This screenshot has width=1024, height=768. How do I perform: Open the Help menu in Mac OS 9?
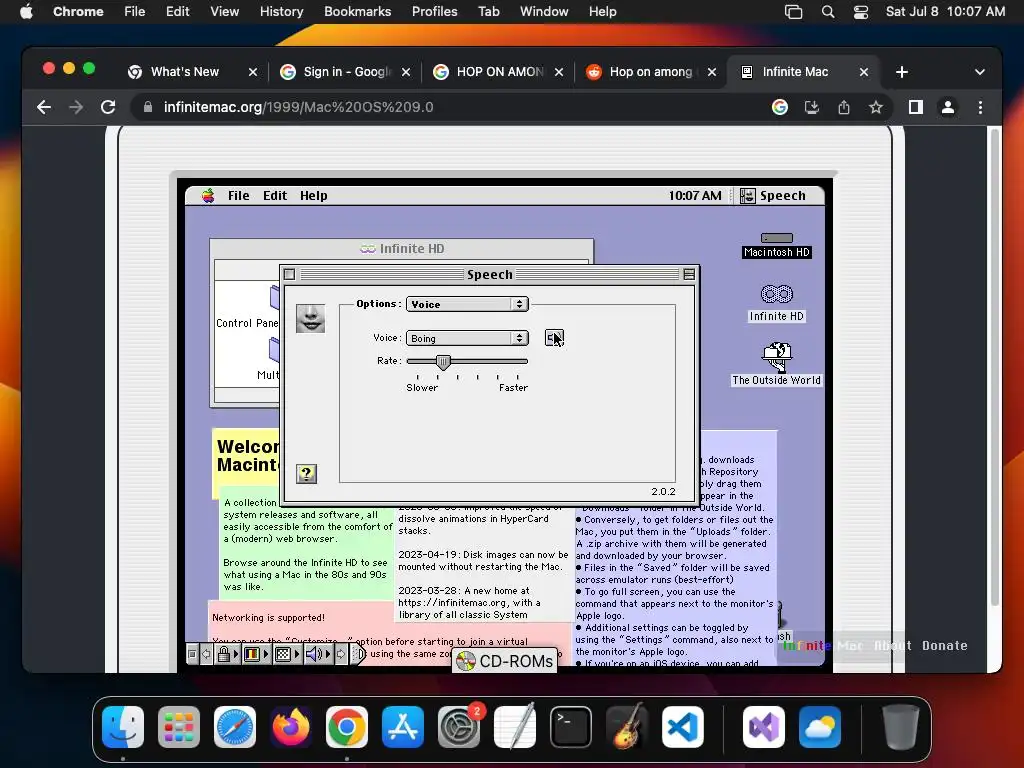point(313,195)
